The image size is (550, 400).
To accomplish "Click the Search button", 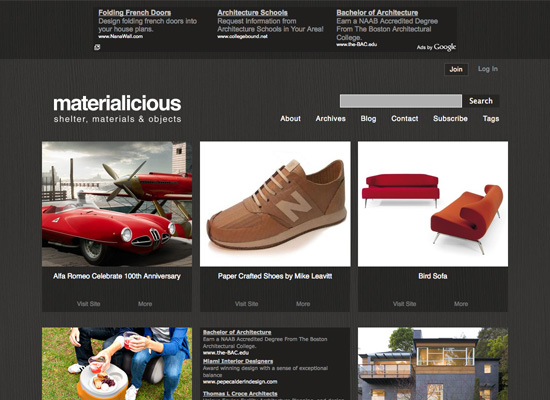I will tap(481, 101).
